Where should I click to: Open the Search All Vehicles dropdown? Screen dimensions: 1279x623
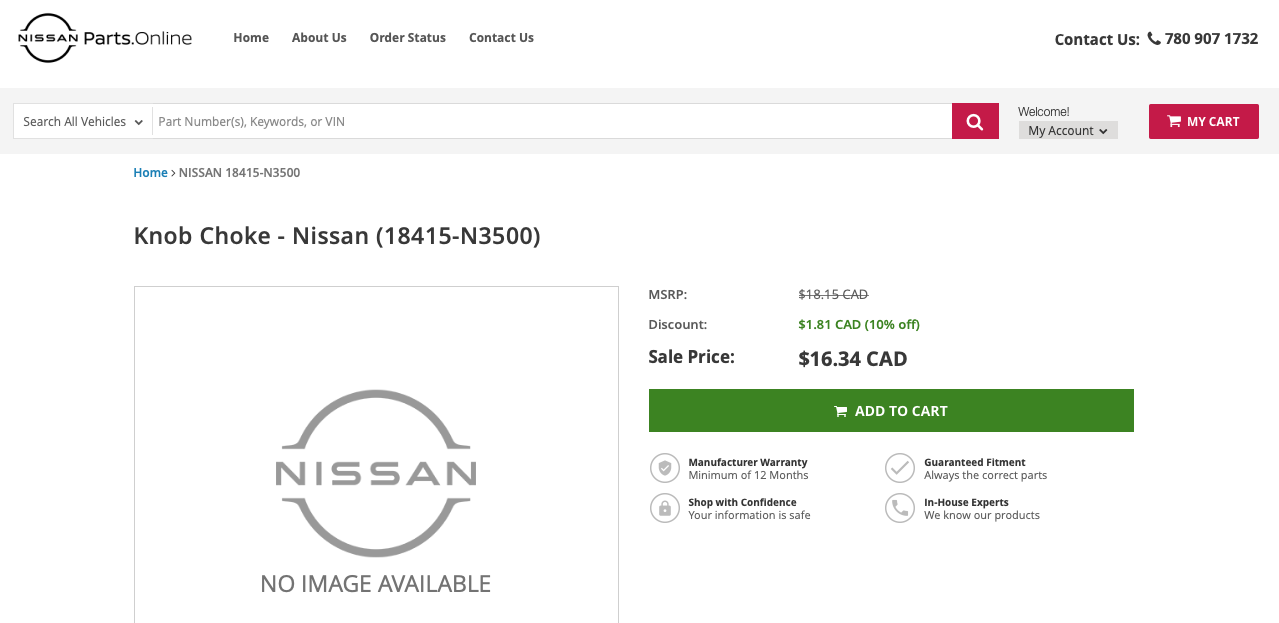[x=83, y=121]
